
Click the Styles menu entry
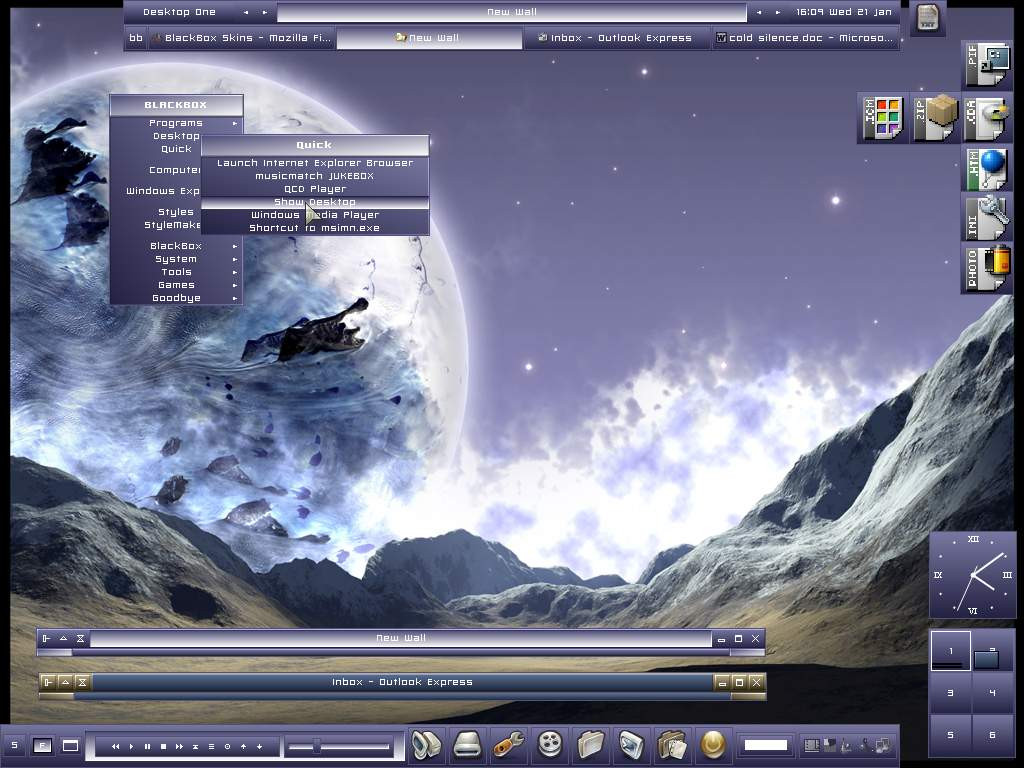click(x=176, y=212)
